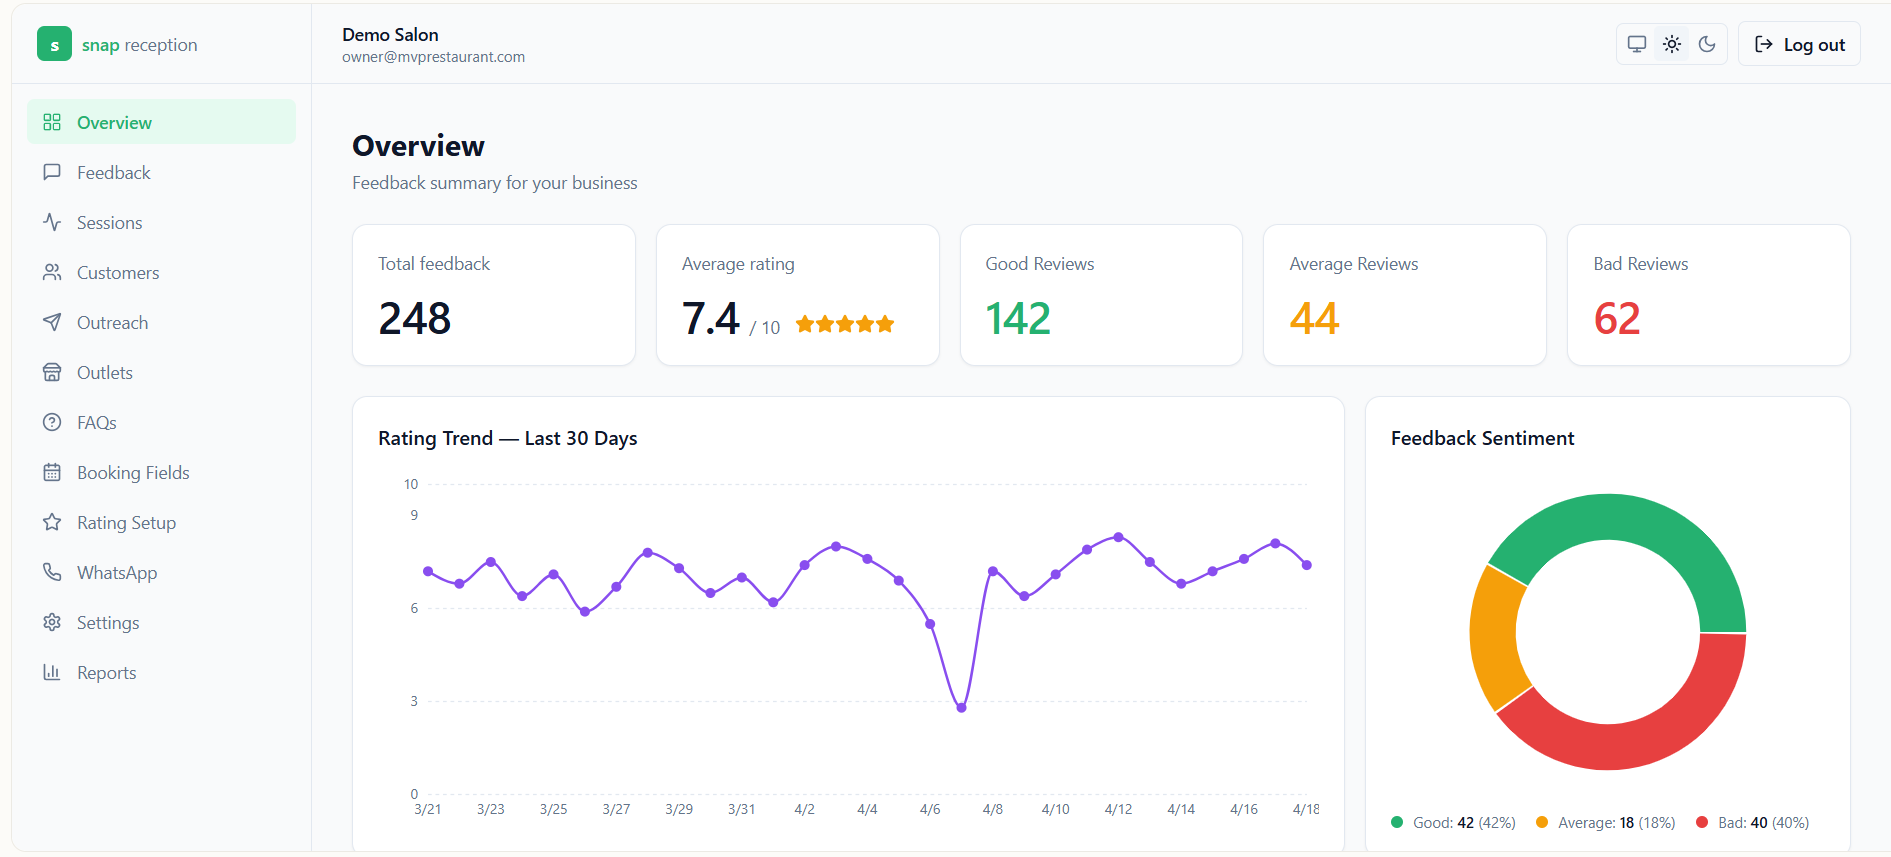Click the Average rating value 7.4
1891x857 pixels.
[x=711, y=319]
